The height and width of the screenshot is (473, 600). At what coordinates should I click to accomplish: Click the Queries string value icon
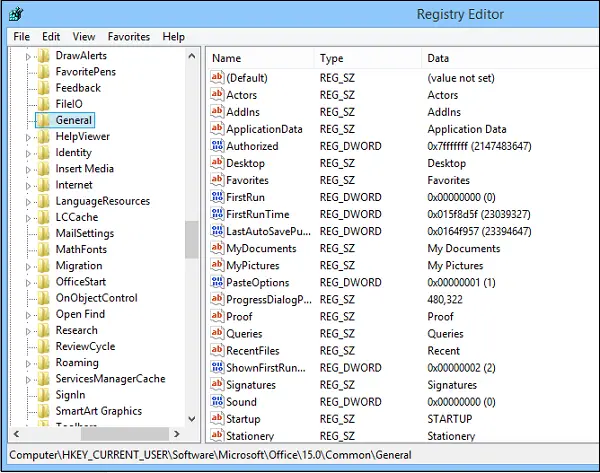pos(217,333)
